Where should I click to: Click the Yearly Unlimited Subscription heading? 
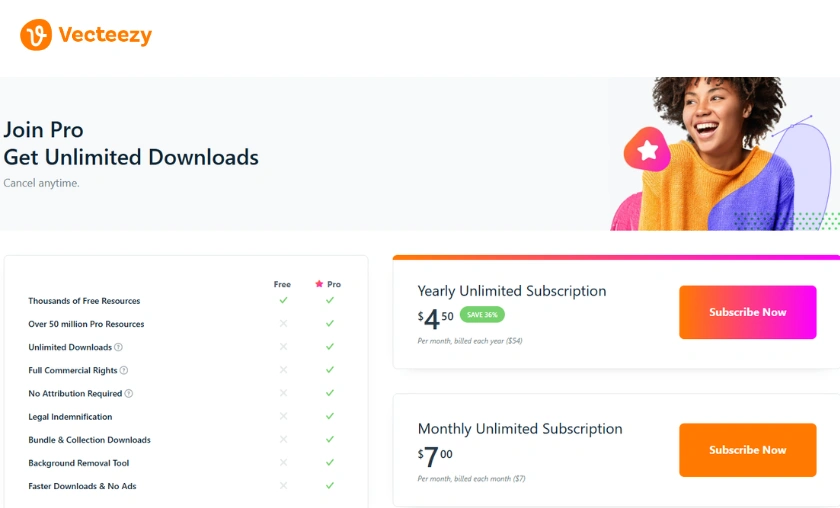(x=512, y=291)
